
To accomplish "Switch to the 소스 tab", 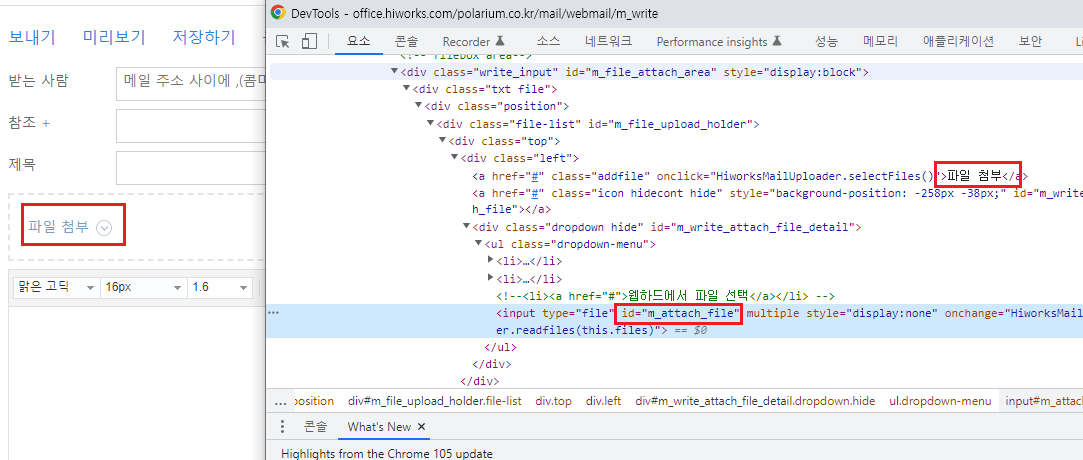I will [x=548, y=41].
